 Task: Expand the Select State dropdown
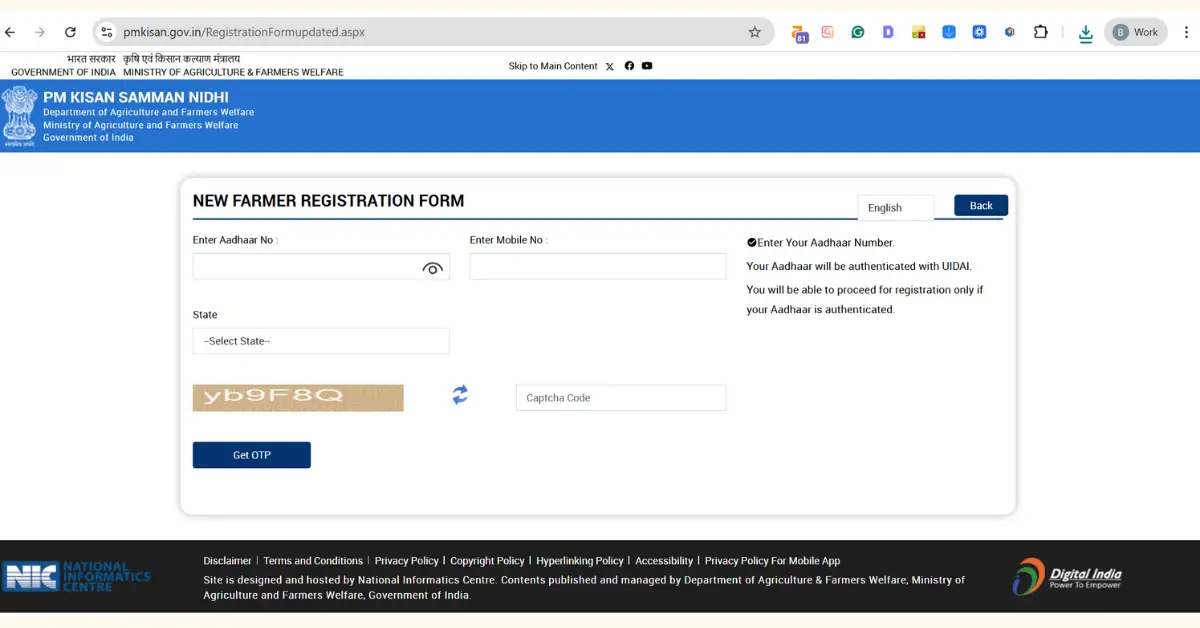321,341
